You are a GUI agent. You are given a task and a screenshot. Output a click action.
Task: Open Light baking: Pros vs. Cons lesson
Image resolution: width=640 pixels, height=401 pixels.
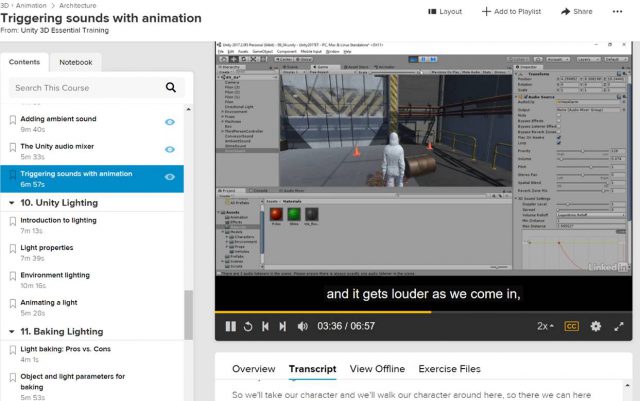point(66,349)
